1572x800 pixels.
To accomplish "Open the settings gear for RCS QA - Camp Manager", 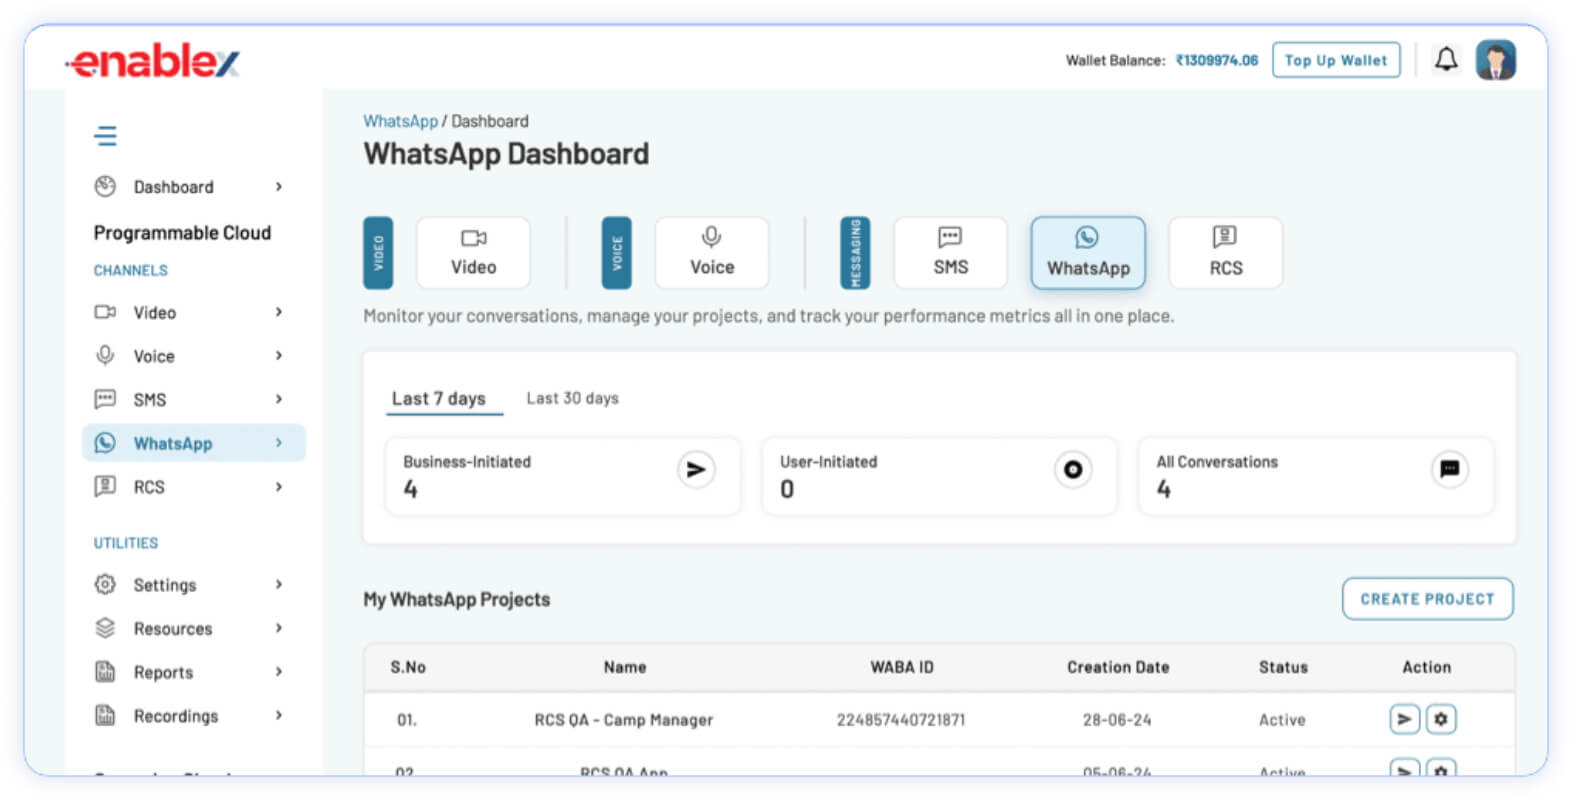I will (1441, 719).
